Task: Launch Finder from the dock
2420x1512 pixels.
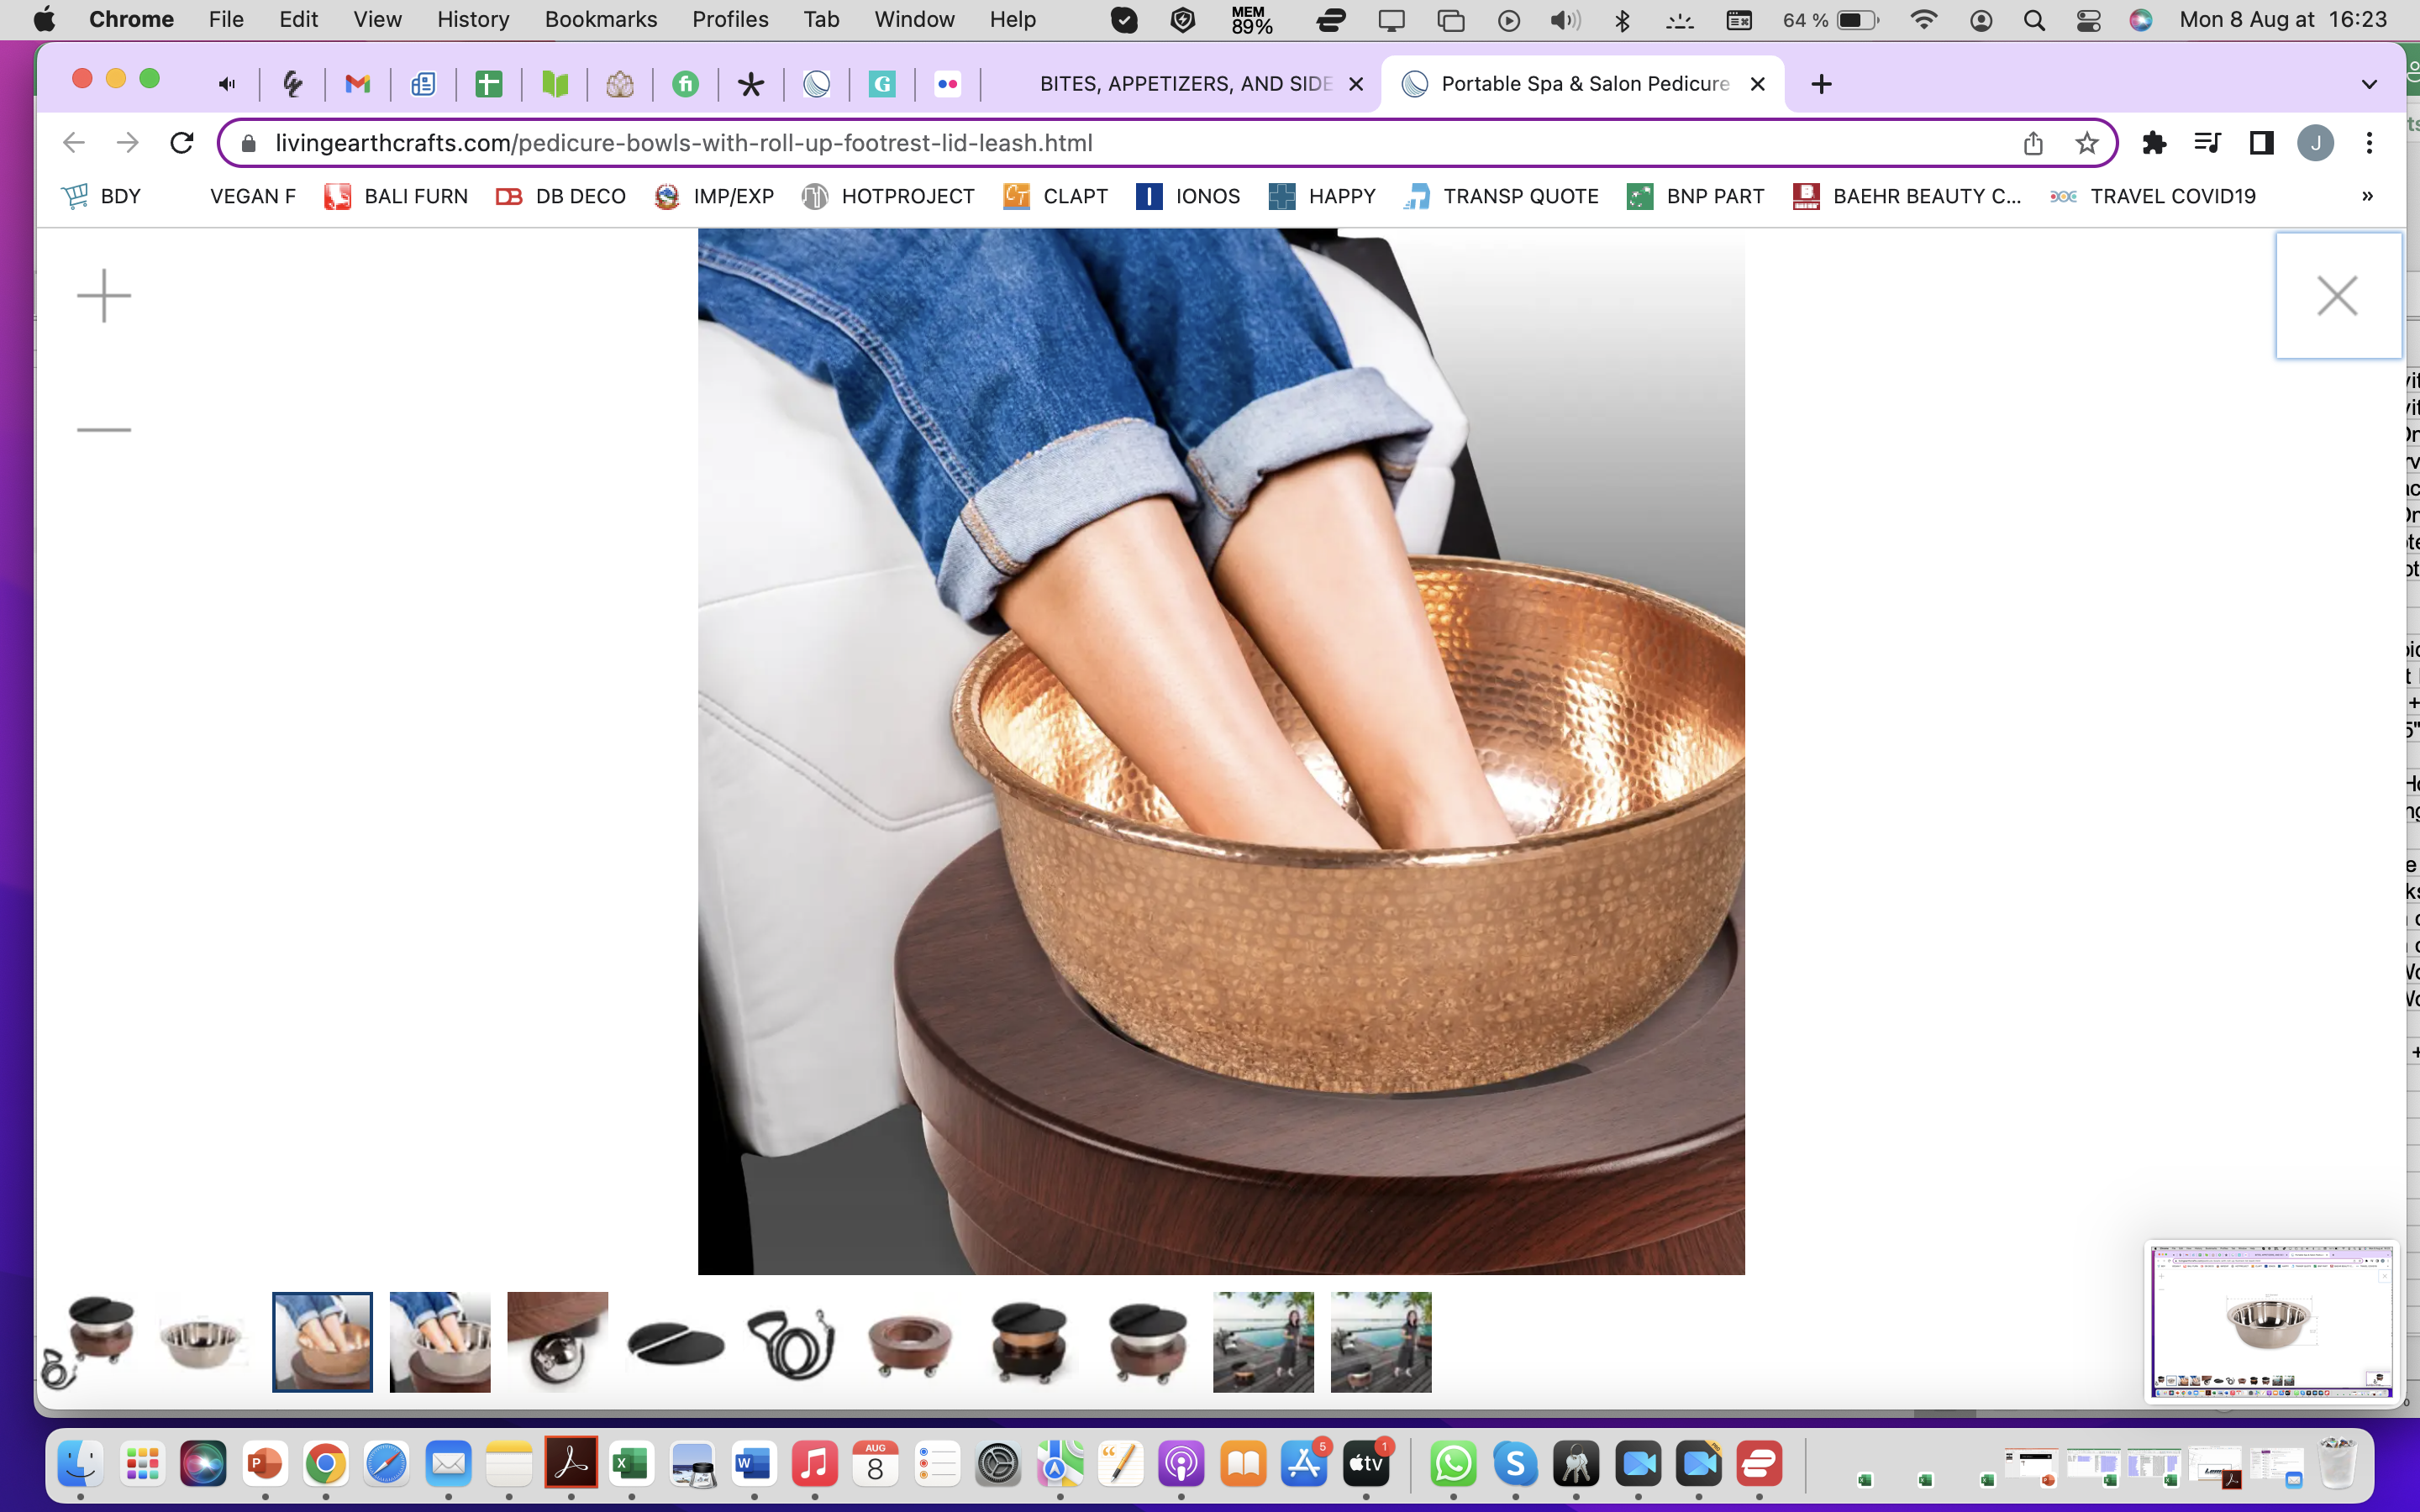Action: [80, 1465]
